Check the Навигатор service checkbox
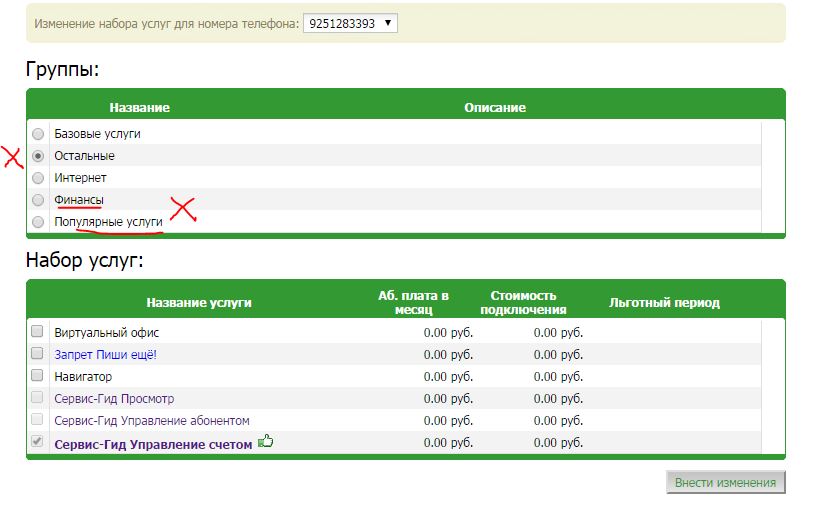 37,376
